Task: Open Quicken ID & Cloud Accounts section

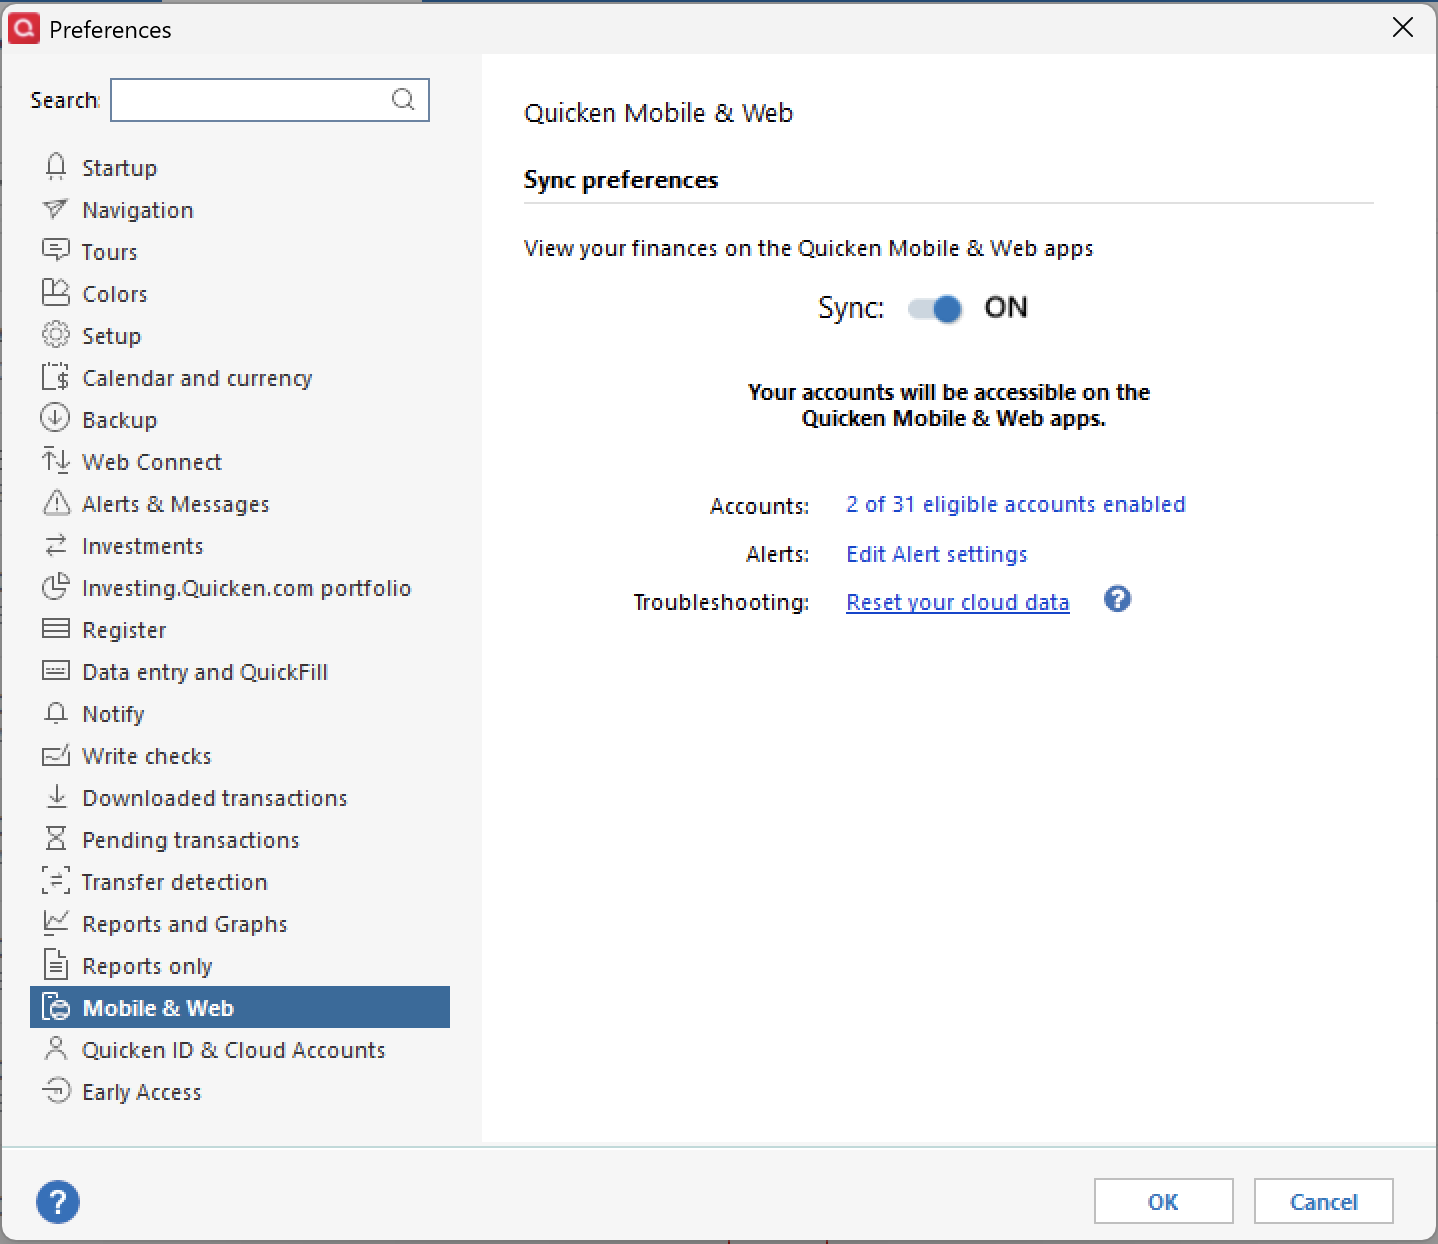Action: click(x=234, y=1050)
